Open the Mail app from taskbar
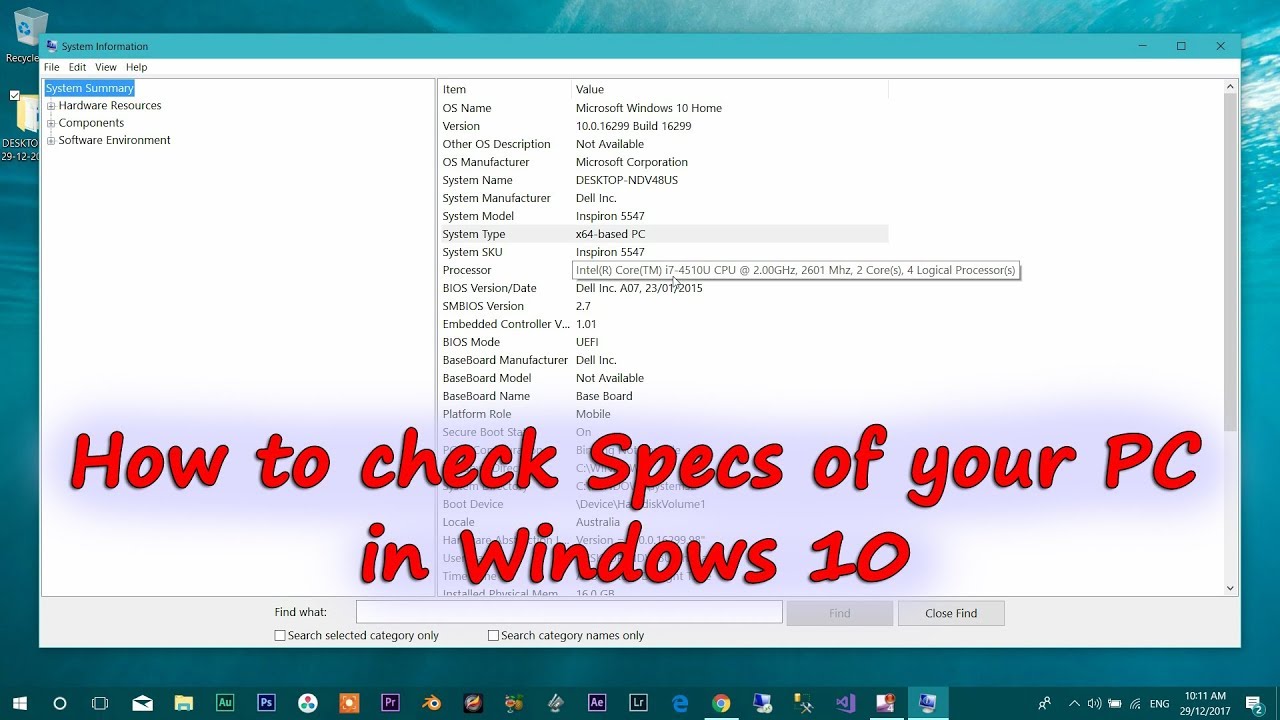 [142, 703]
